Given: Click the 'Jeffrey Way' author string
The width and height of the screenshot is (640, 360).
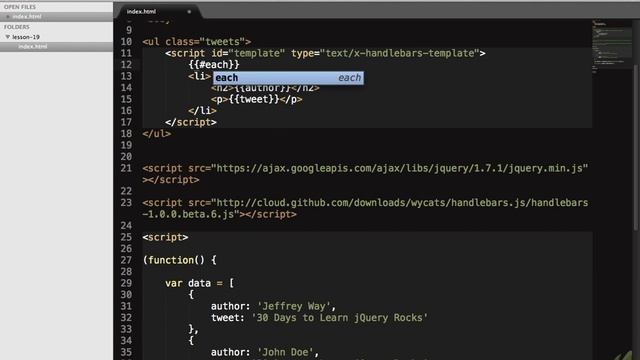Looking at the screenshot, I should 293,306.
